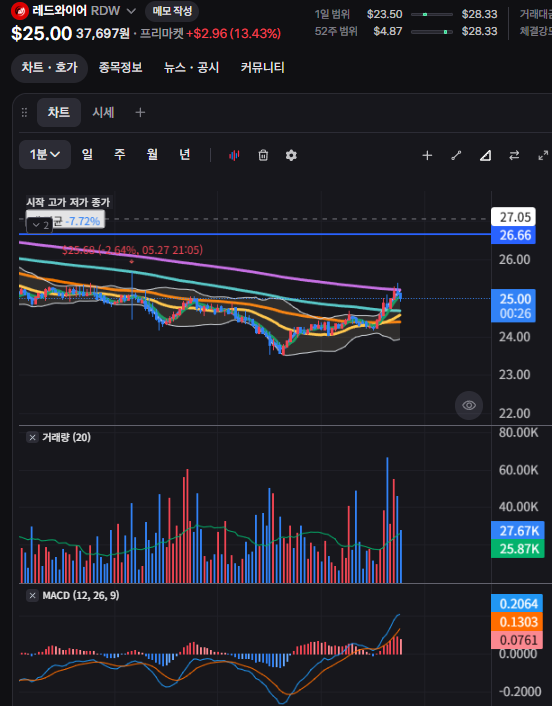This screenshot has height=706, width=552.
Task: Click the 37,697원 converted price
Action: pos(103,33)
